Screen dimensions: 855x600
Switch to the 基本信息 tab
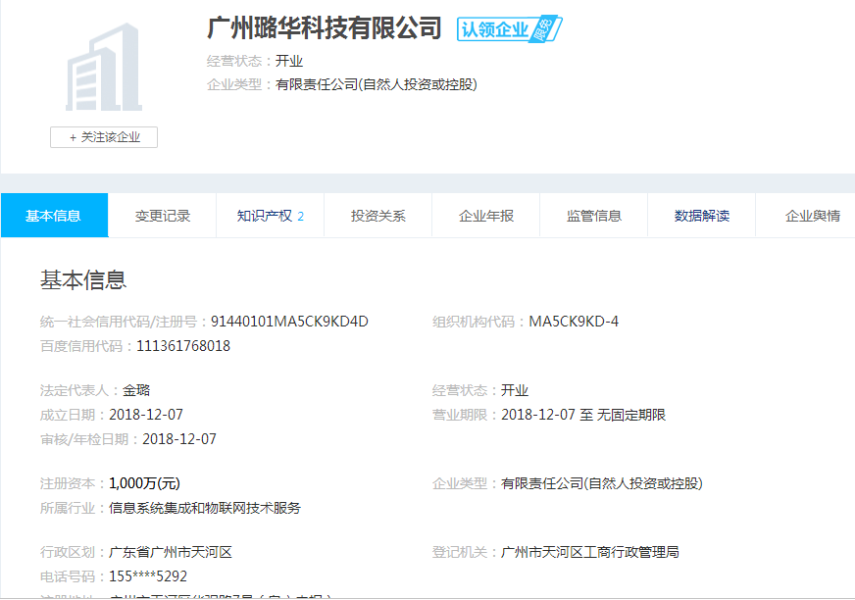54,216
